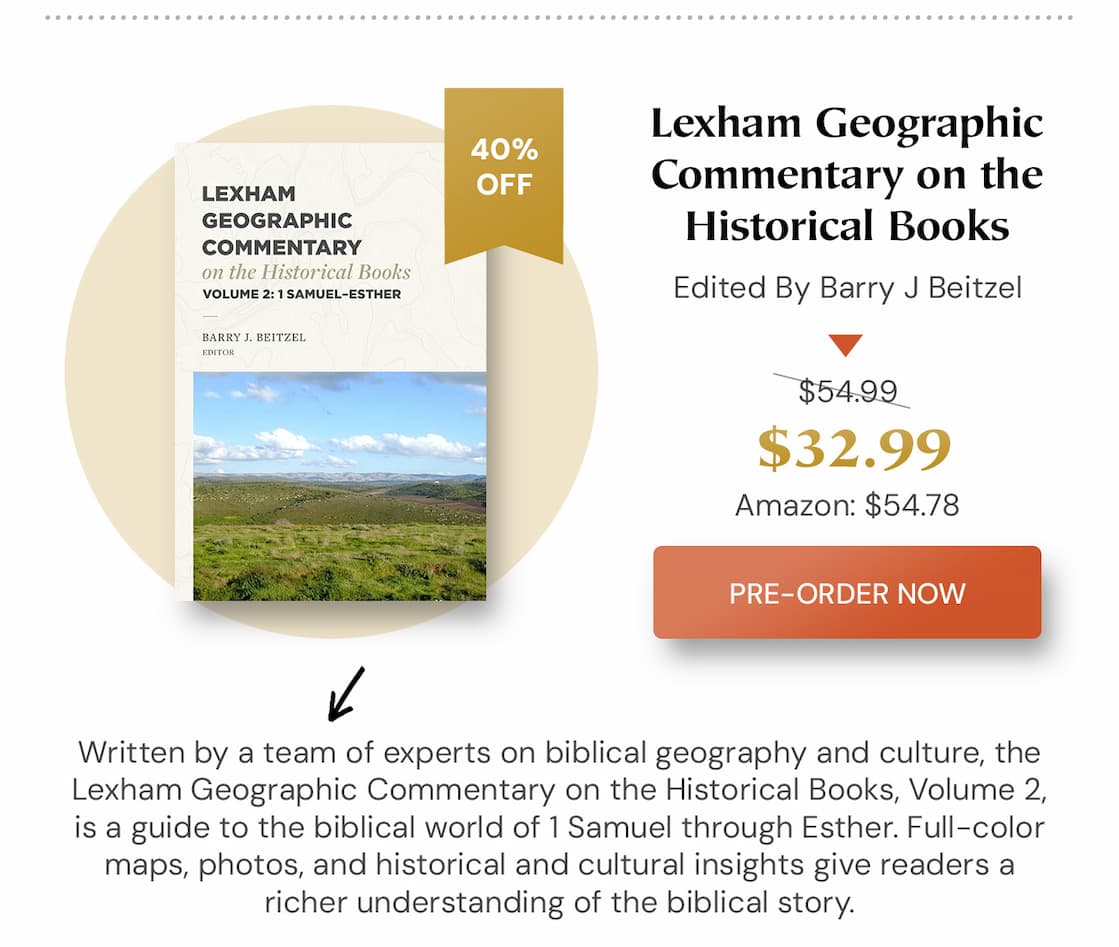The height and width of the screenshot is (947, 1119).
Task: Open the product description paragraph link
Action: (x=559, y=827)
